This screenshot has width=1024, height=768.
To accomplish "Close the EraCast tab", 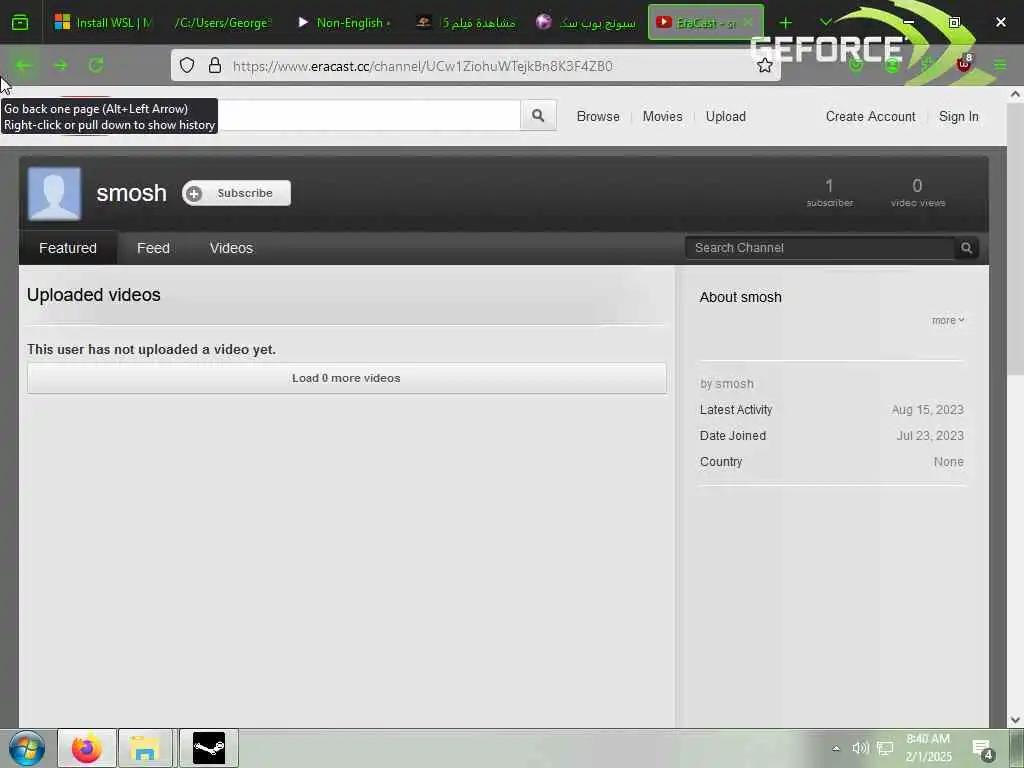I will (748, 22).
